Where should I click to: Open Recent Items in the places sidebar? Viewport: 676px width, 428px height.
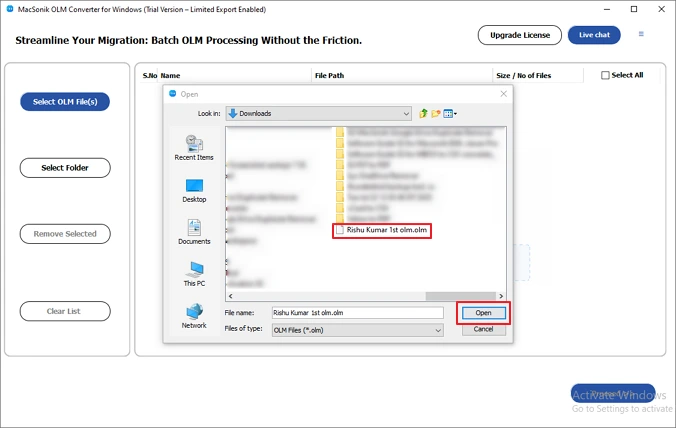194,147
